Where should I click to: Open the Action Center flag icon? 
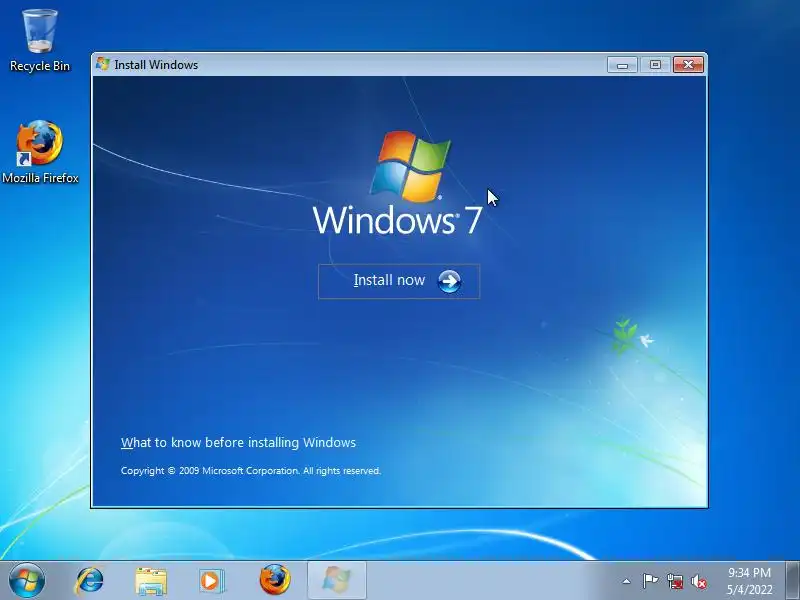coord(650,581)
